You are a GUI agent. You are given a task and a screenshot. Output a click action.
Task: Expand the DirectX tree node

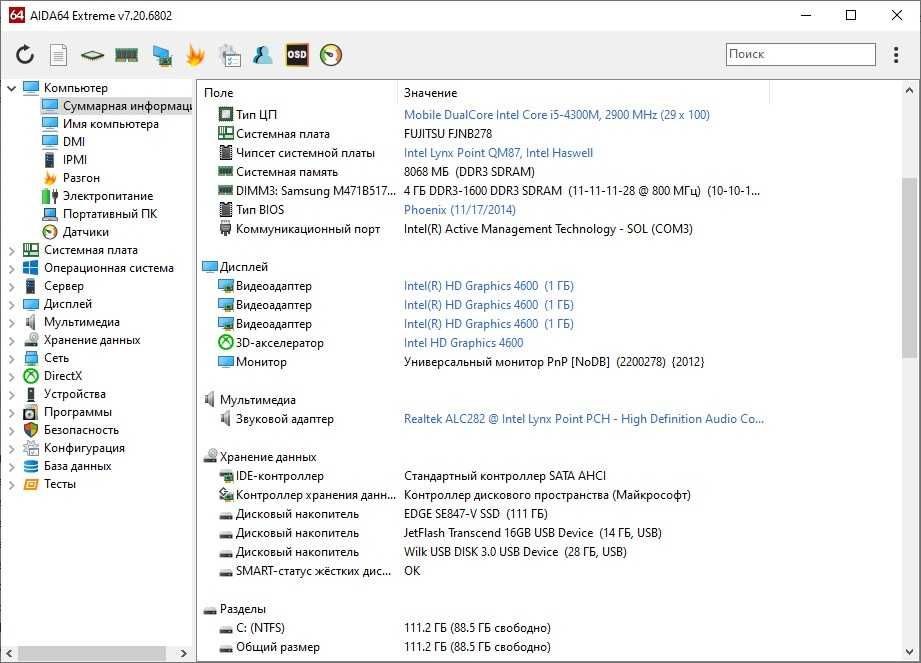[11, 376]
